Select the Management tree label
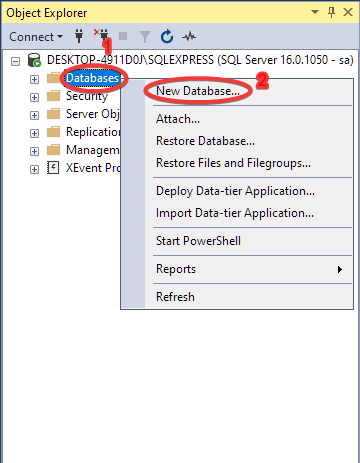 point(93,150)
